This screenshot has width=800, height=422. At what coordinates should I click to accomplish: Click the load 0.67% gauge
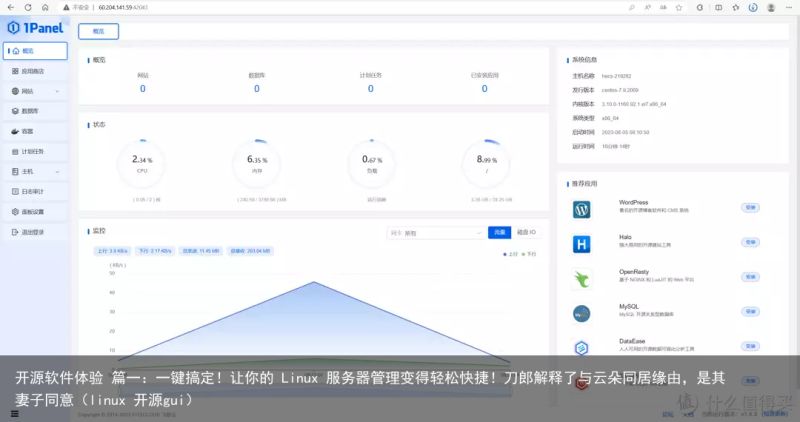[372, 163]
